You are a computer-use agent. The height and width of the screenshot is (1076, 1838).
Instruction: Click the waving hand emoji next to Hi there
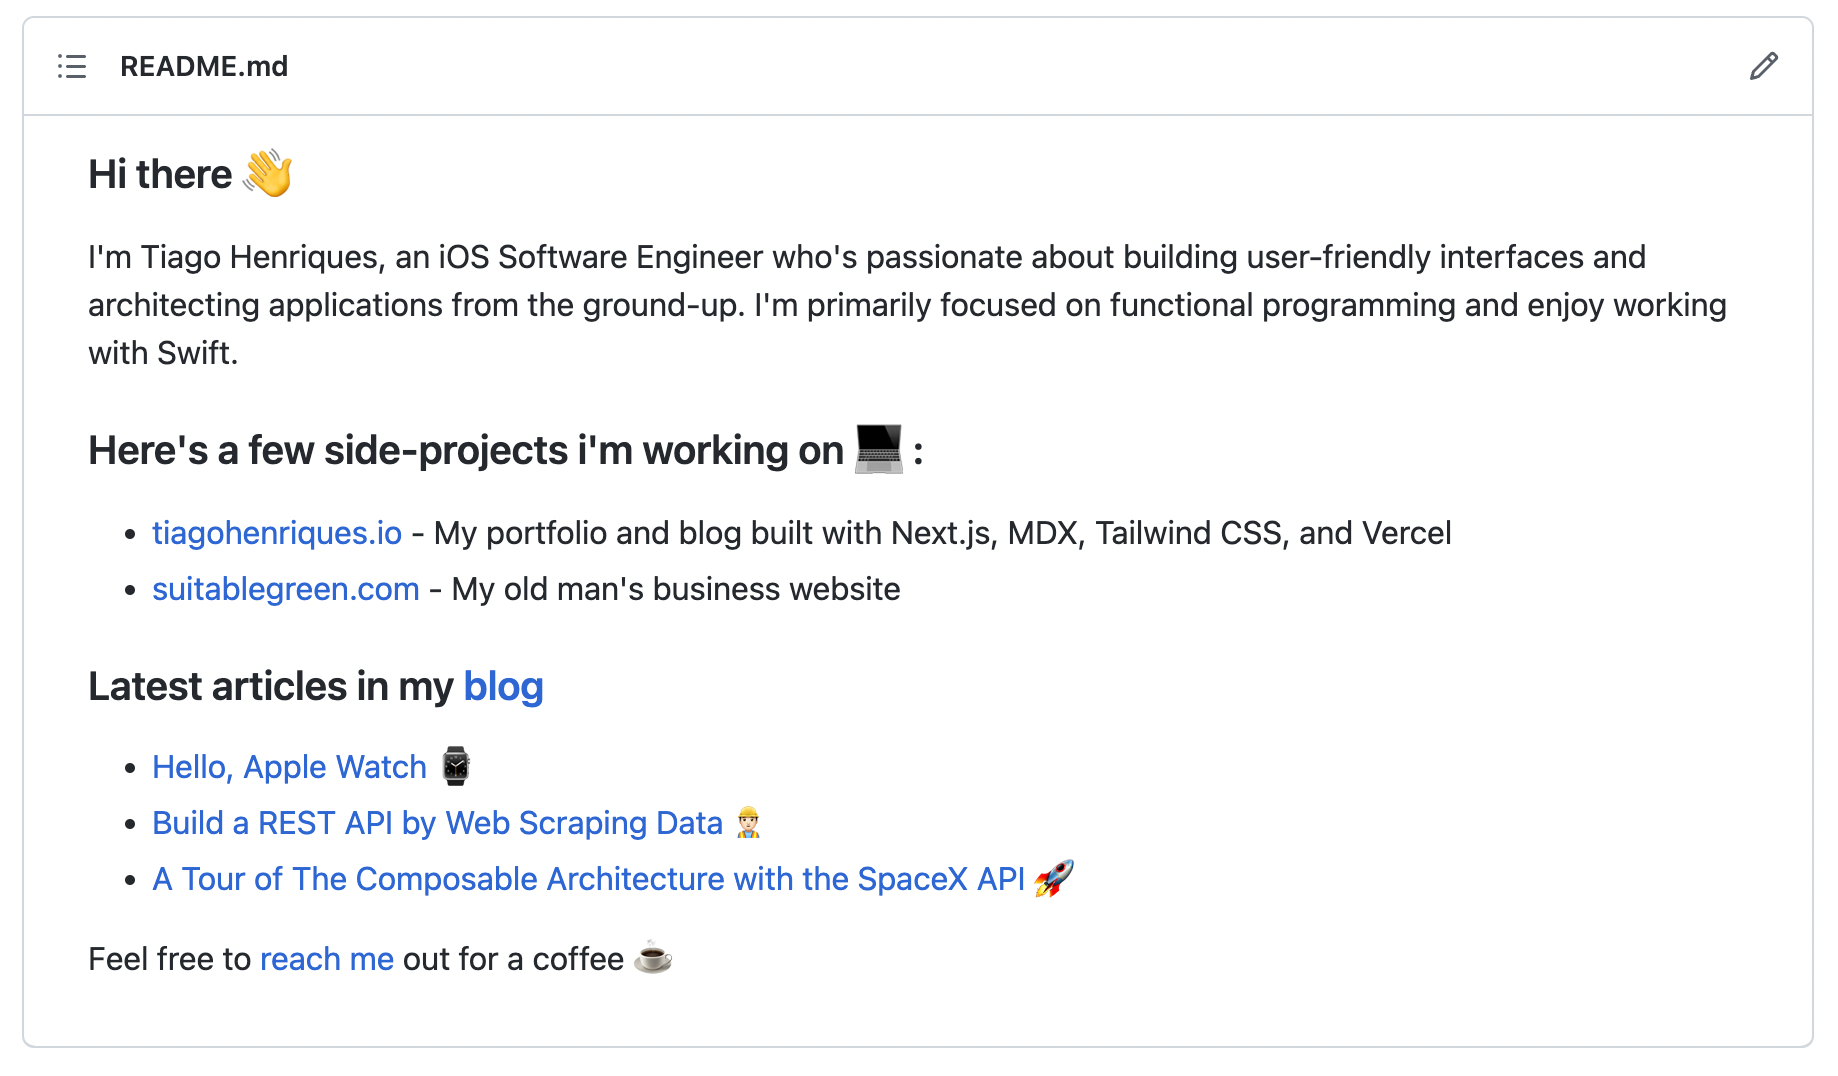click(269, 172)
